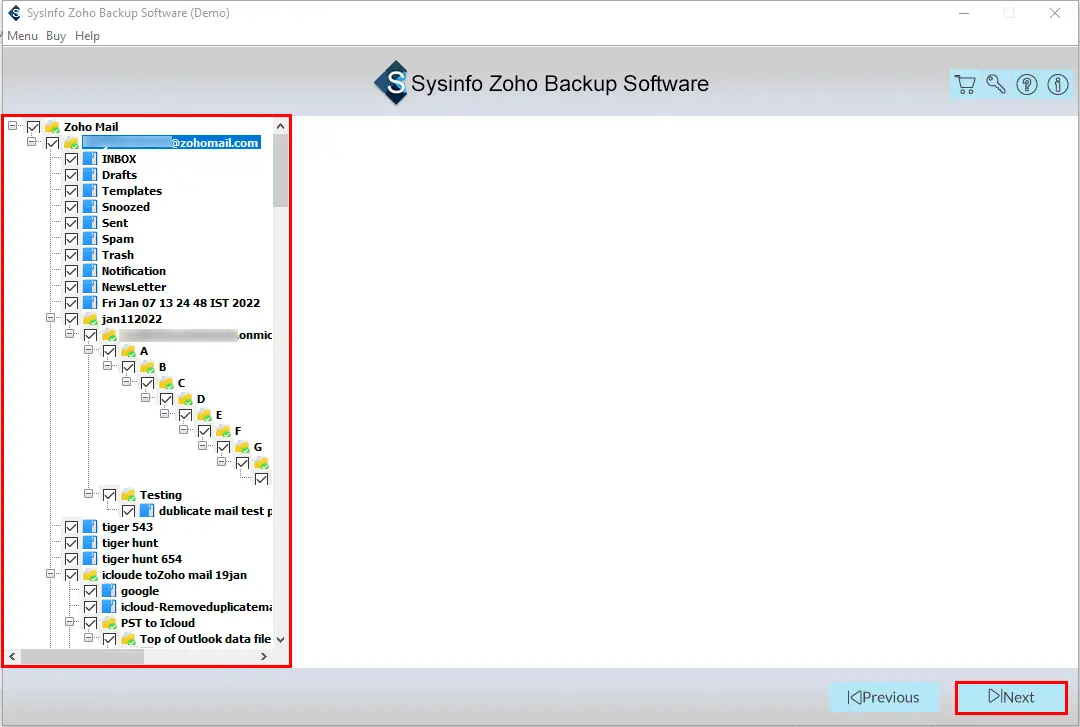This screenshot has width=1080, height=727.
Task: Click the jan112022 folder icon
Action: (90, 319)
